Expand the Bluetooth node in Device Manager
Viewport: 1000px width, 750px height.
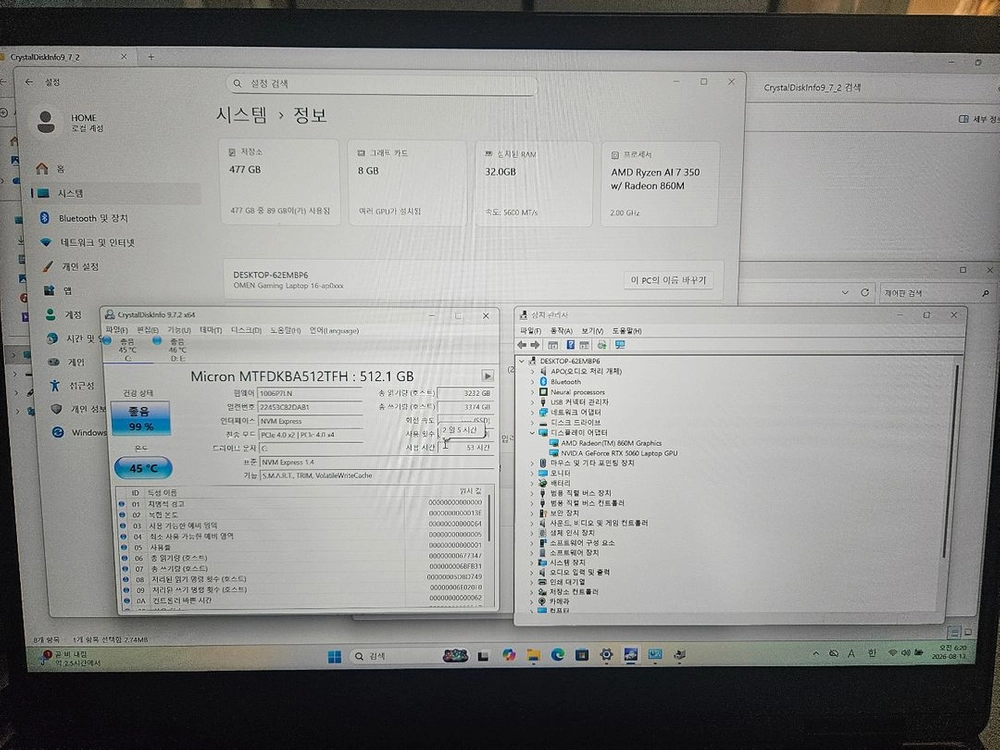pos(533,381)
